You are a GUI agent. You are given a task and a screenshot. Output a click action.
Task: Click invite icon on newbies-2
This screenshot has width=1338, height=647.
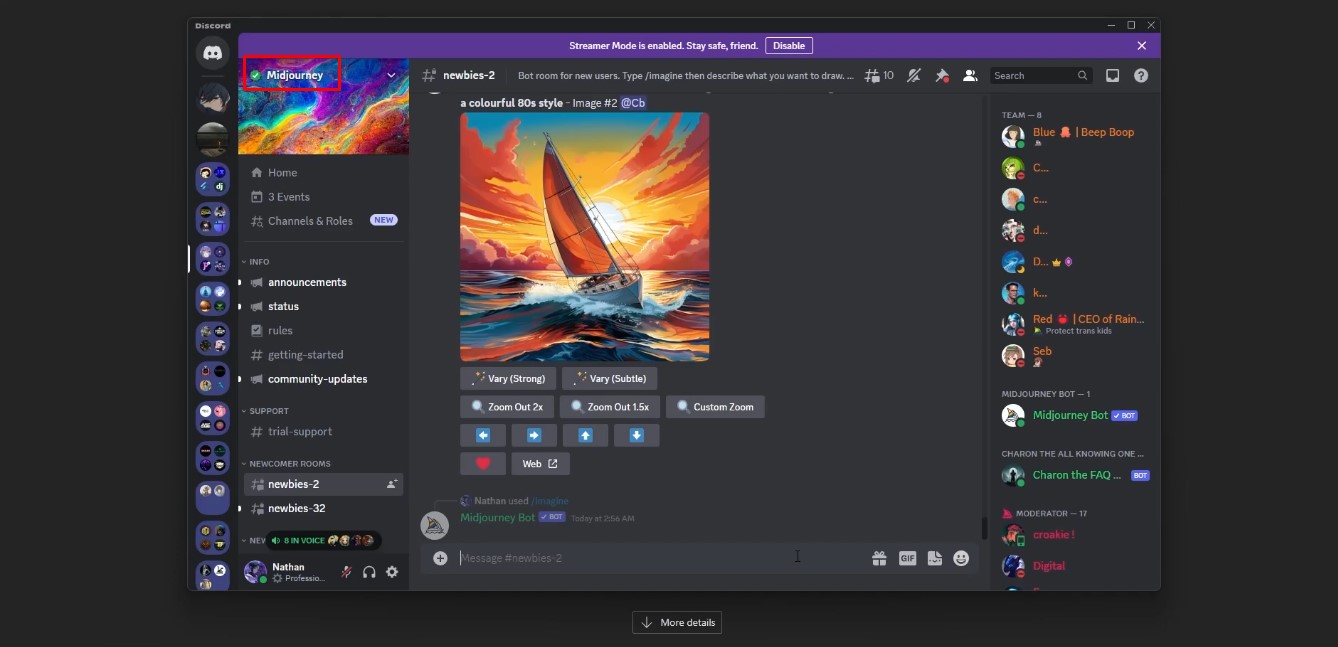[x=391, y=484]
